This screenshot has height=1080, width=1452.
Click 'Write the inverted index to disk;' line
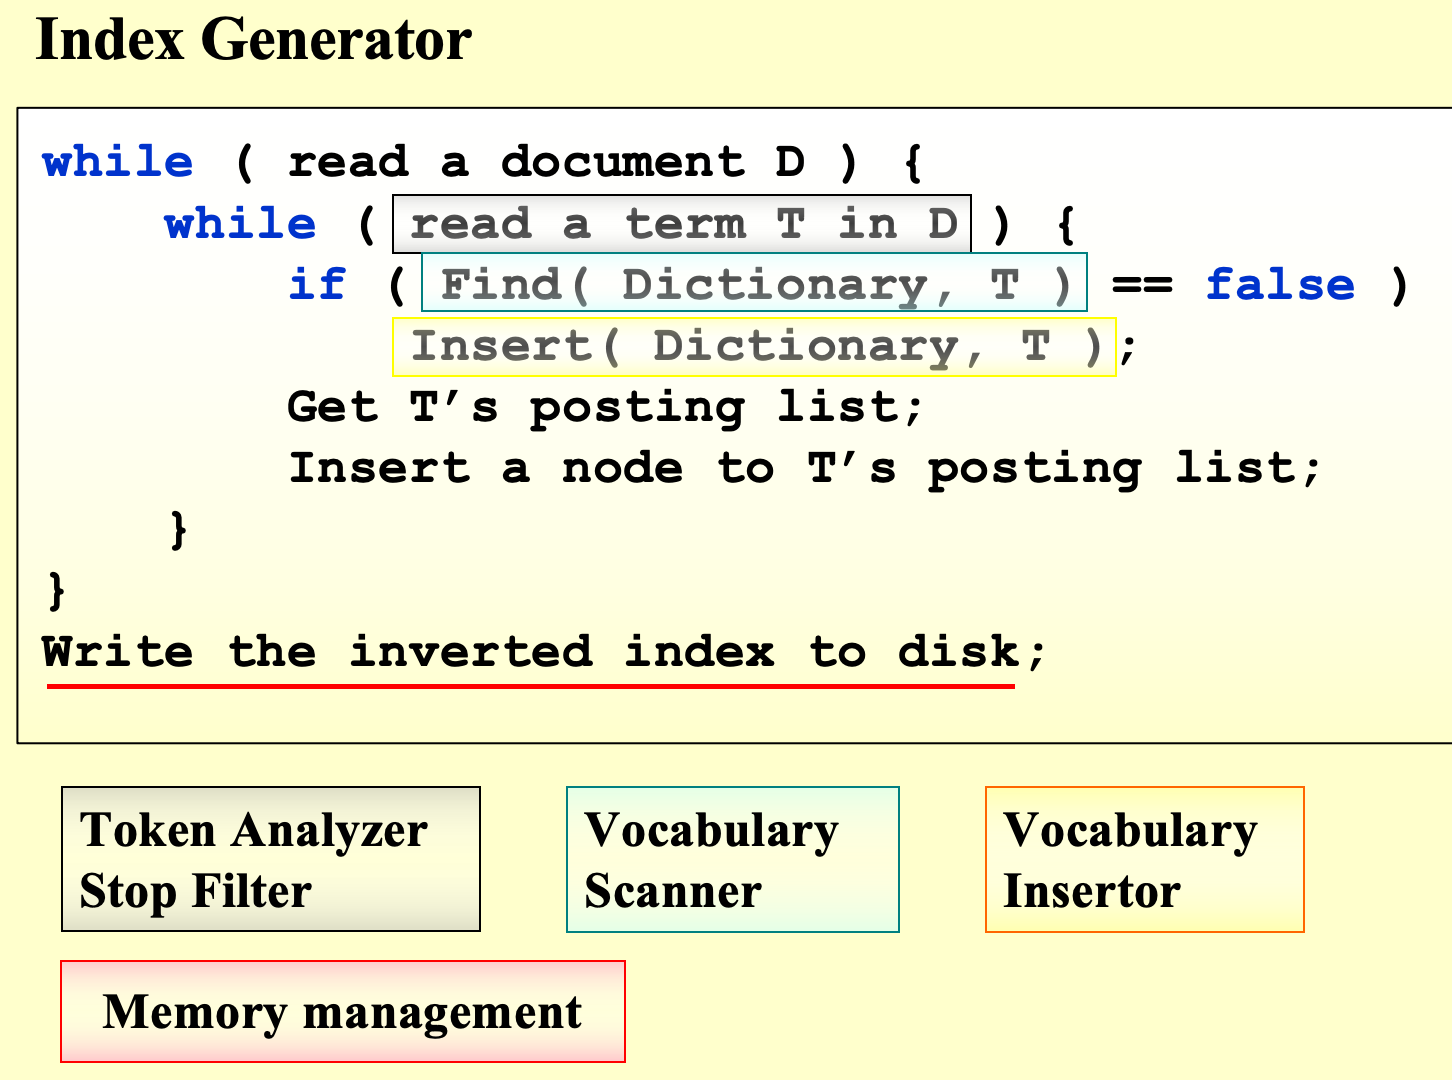click(544, 652)
